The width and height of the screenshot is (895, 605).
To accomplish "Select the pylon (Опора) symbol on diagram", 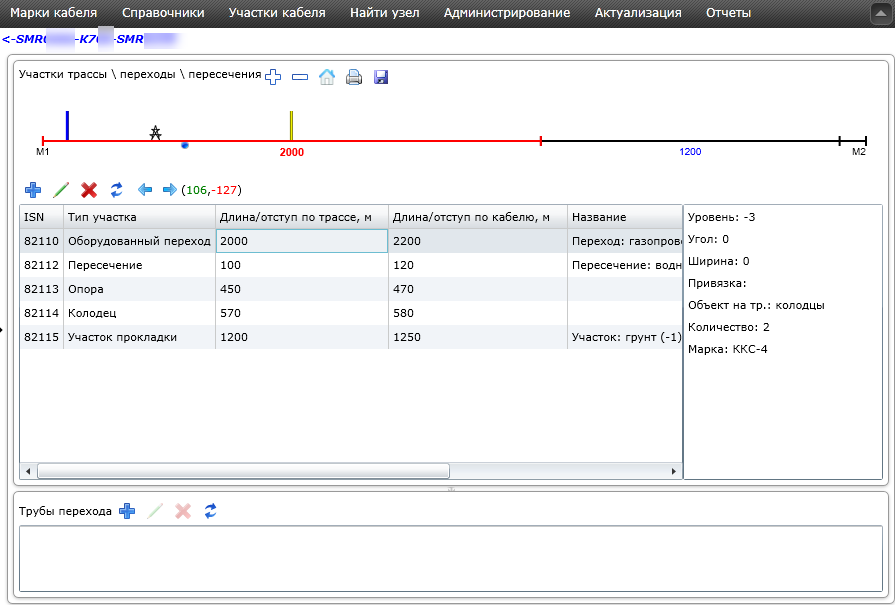I will click(x=155, y=133).
